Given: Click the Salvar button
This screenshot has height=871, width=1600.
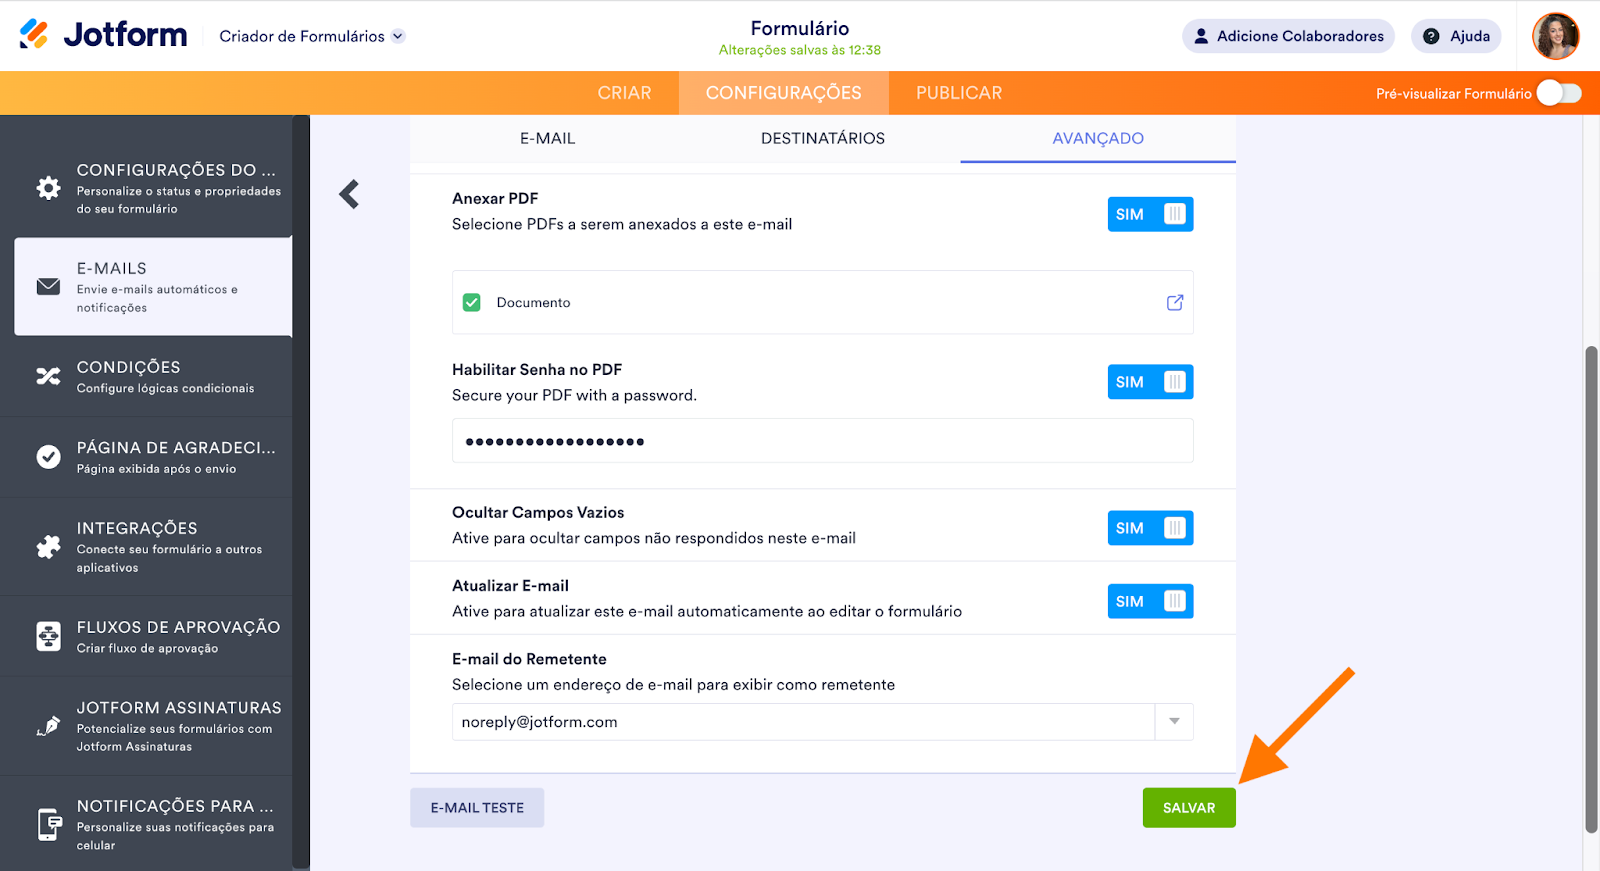Looking at the screenshot, I should pyautogui.click(x=1188, y=808).
